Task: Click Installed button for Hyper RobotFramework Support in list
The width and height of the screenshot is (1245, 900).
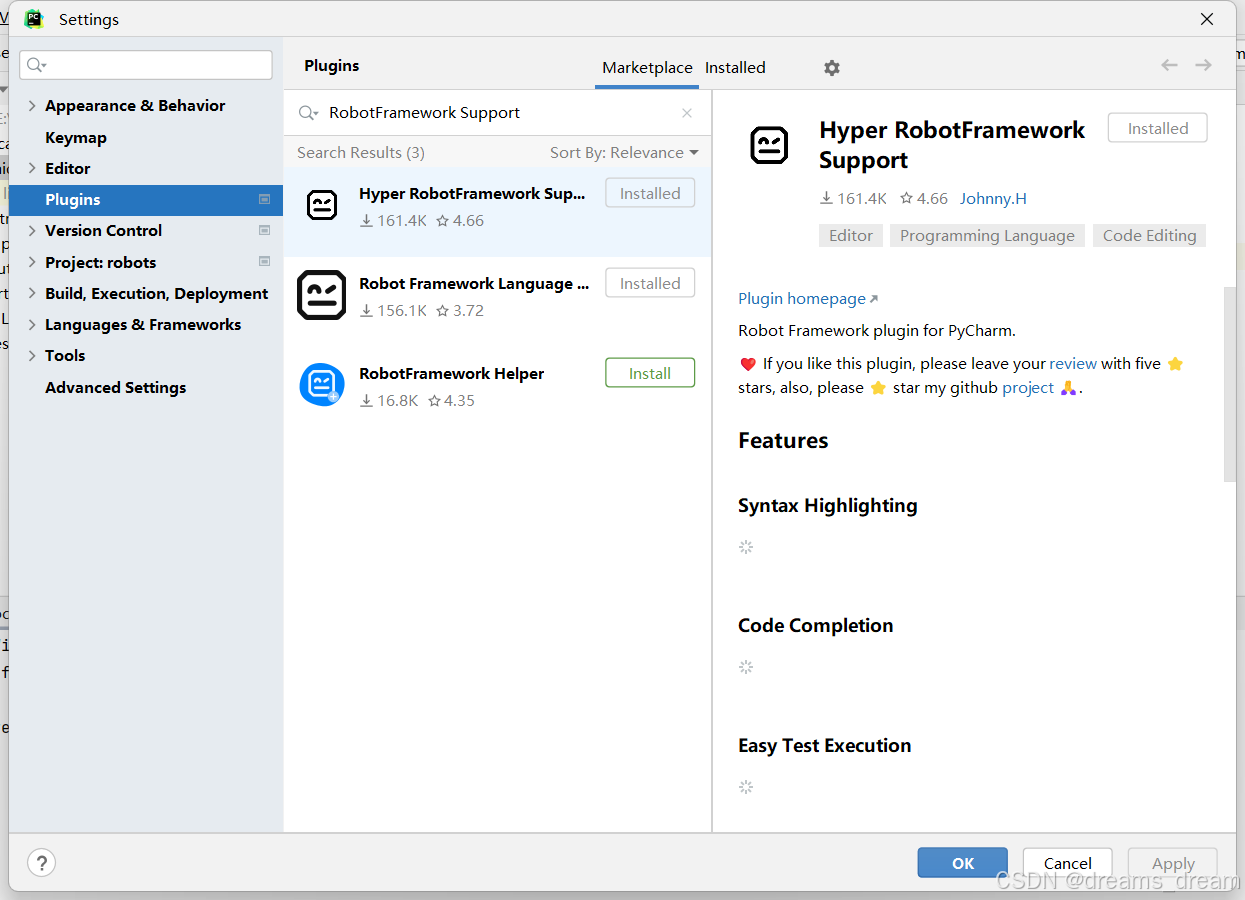Action: (650, 193)
